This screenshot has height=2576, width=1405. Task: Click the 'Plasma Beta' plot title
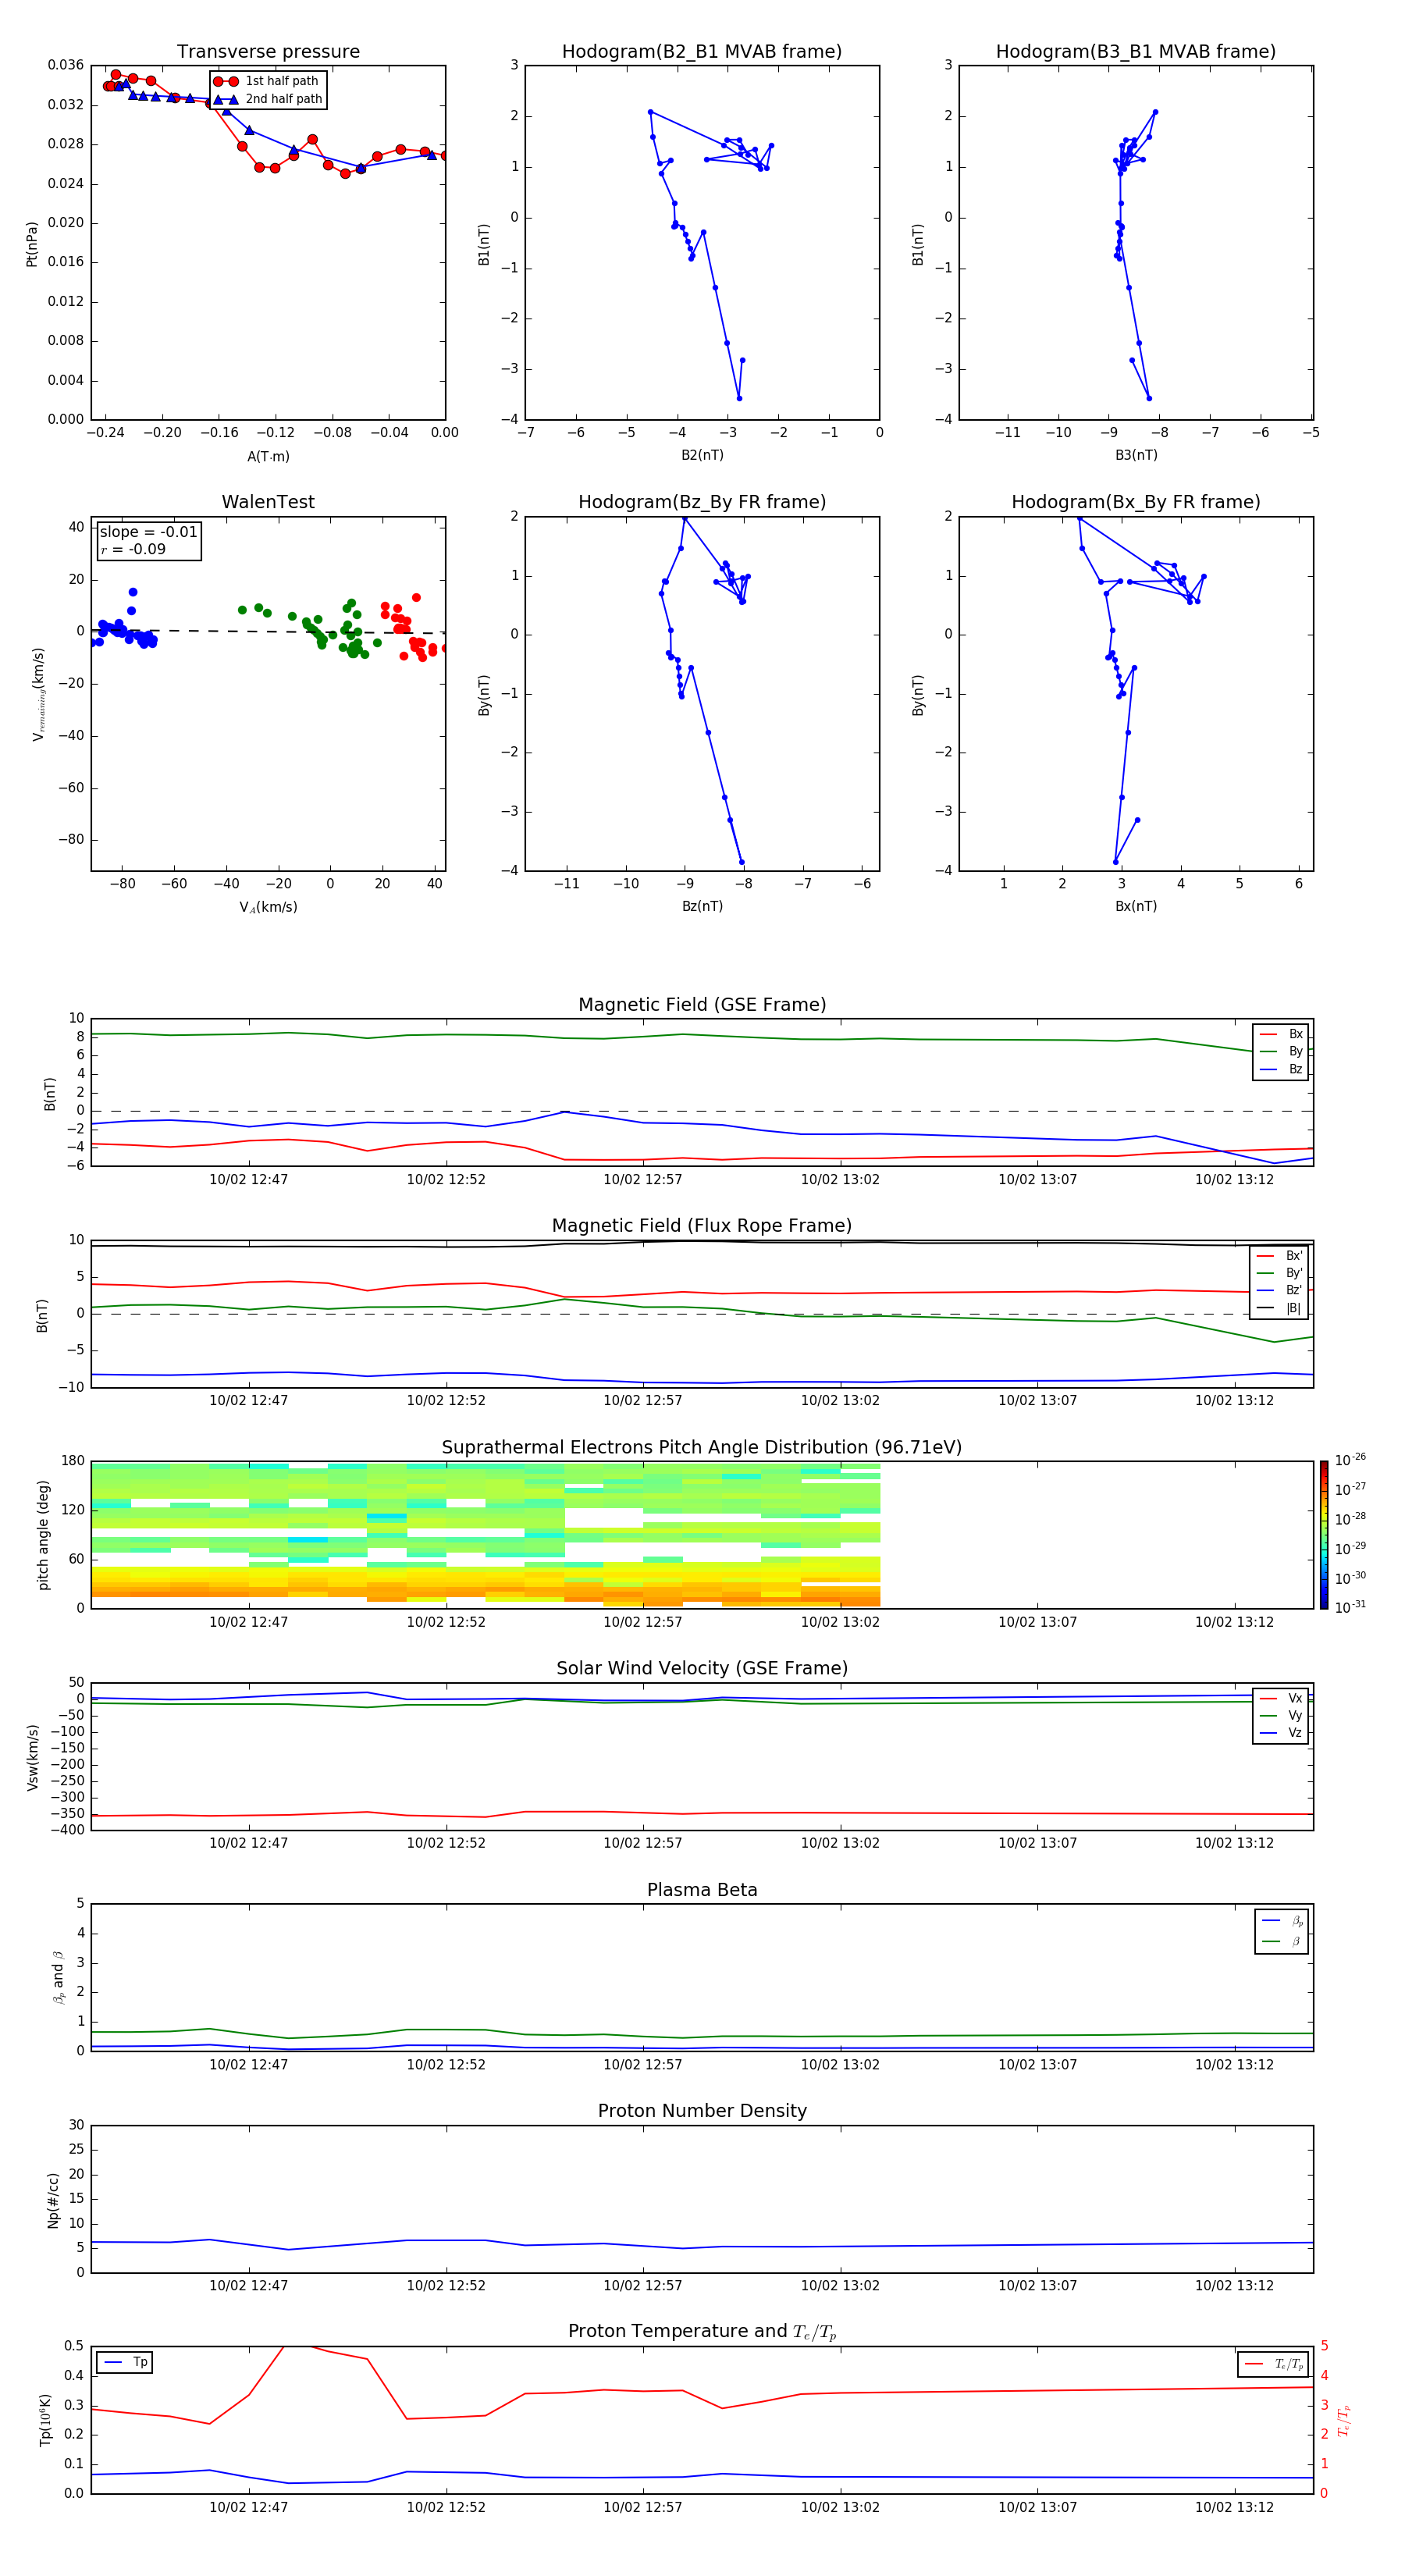702,1890
